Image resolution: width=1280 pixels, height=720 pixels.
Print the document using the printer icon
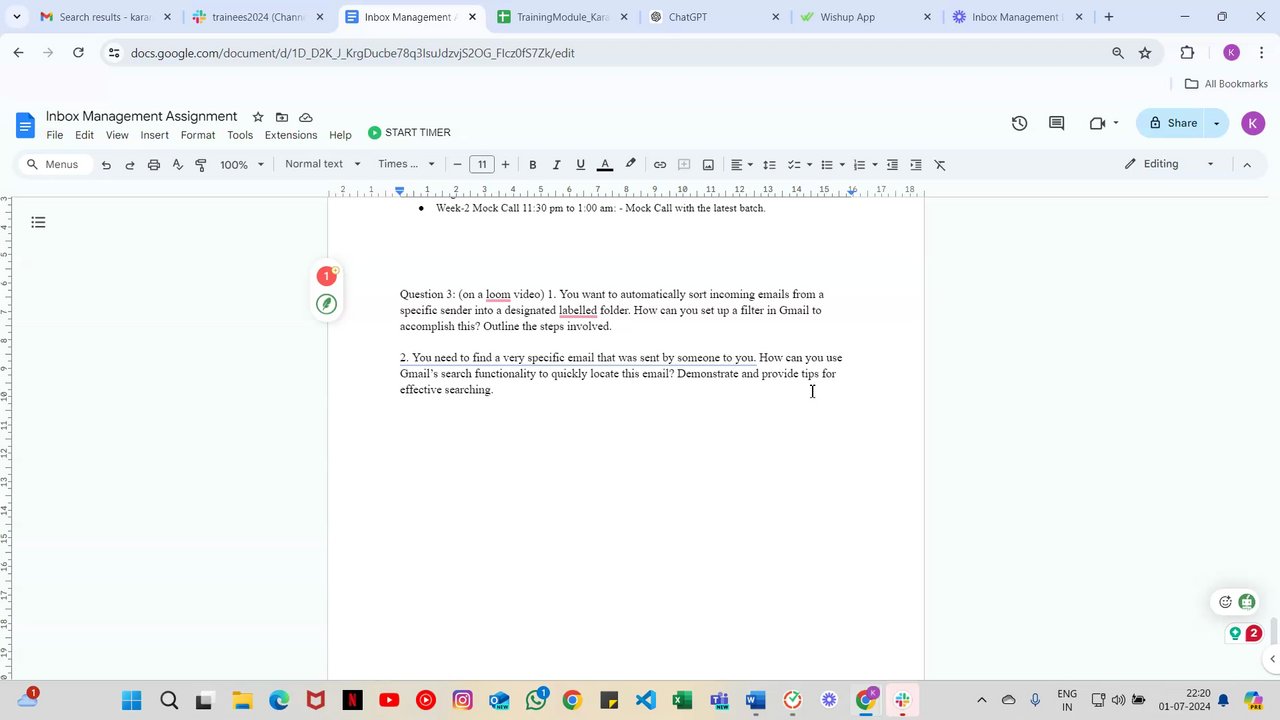point(154,165)
